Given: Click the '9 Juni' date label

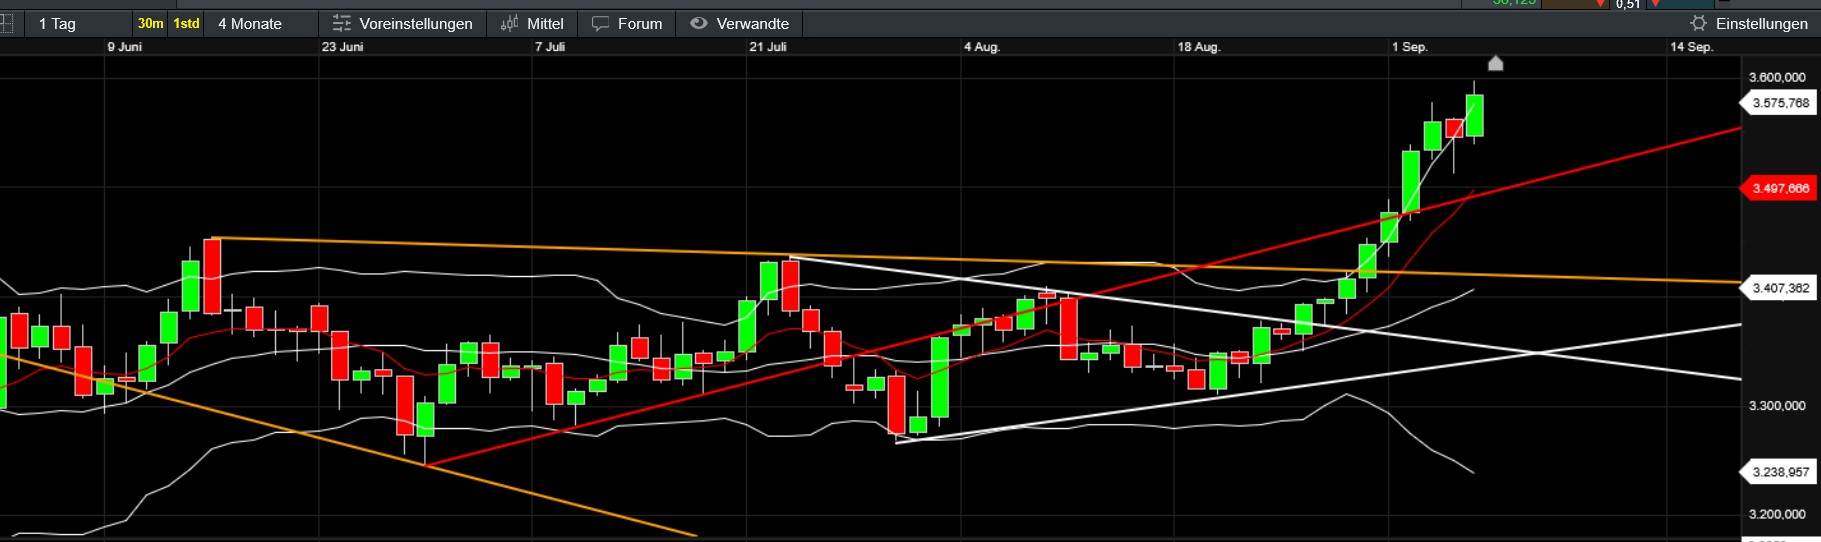Looking at the screenshot, I should [125, 47].
